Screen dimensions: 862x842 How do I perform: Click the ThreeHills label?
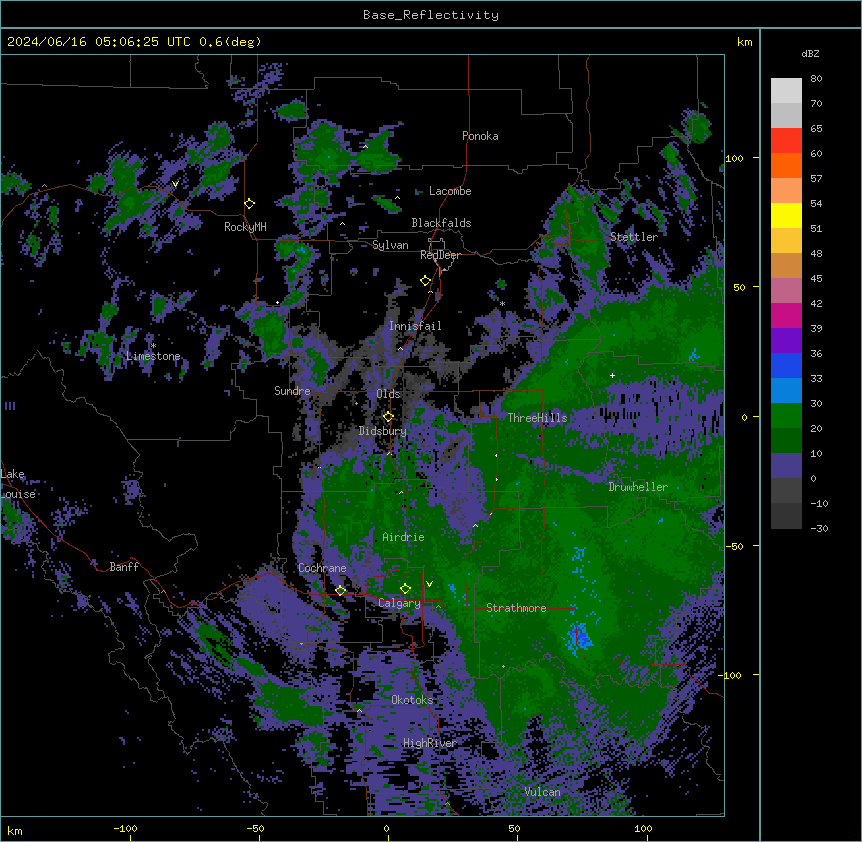(537, 418)
